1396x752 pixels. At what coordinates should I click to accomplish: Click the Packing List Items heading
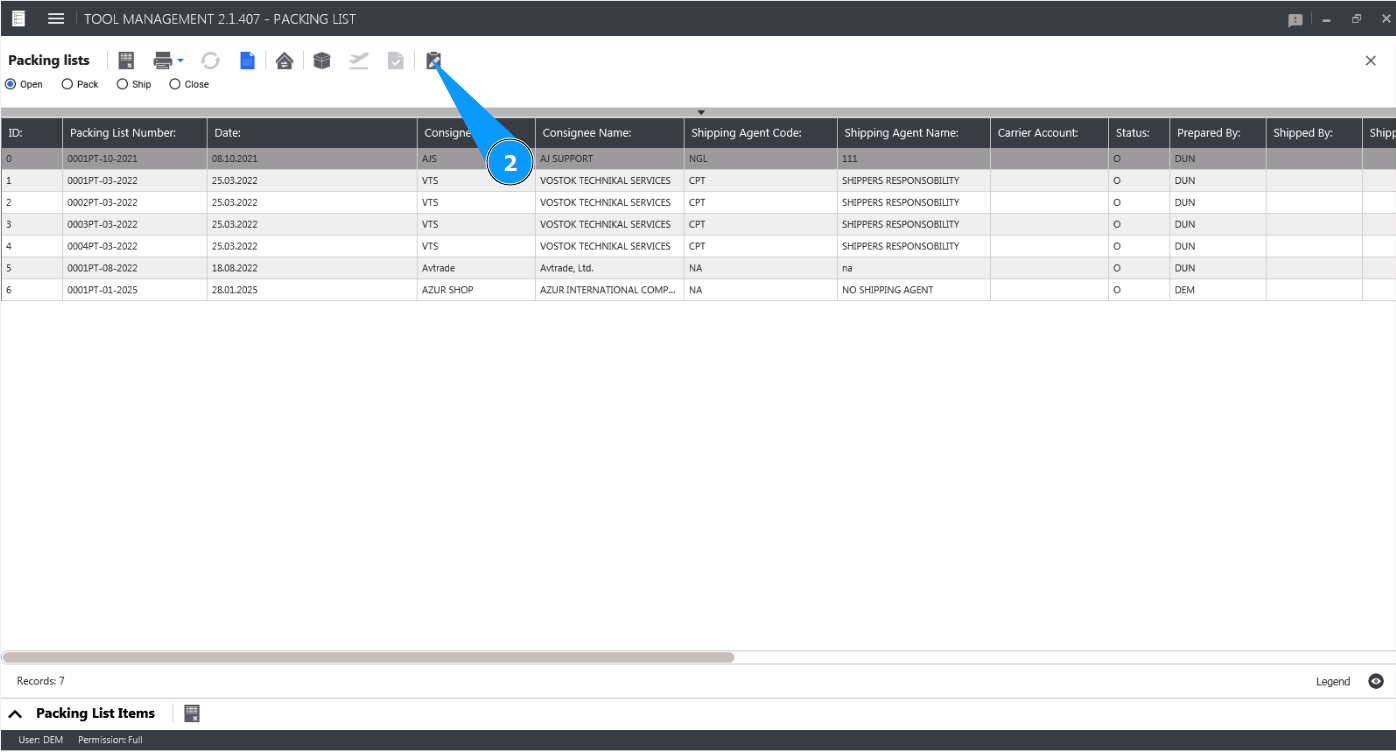click(x=95, y=713)
